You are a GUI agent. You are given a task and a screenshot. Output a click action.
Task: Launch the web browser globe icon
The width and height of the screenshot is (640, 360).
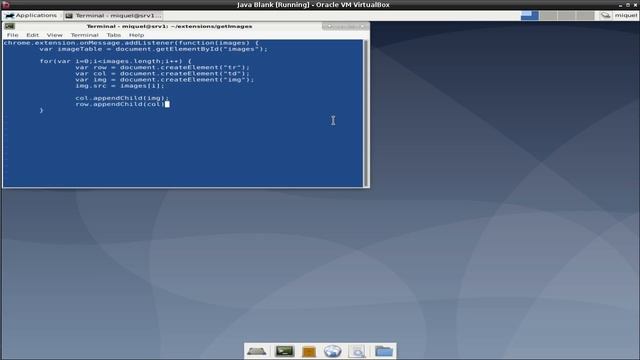333,351
